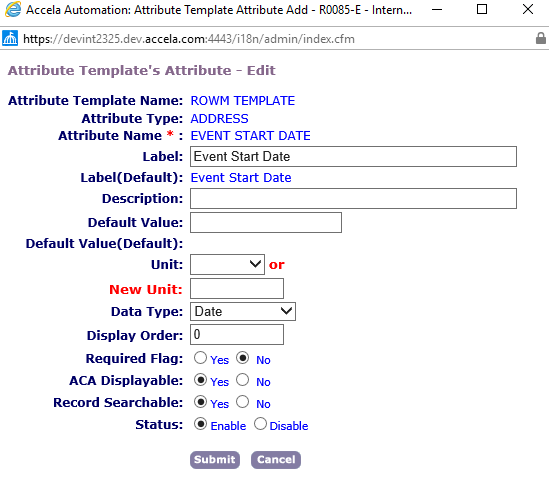The height and width of the screenshot is (486, 549).
Task: Click the security padlock icon
Action: pyautogui.click(x=541, y=38)
